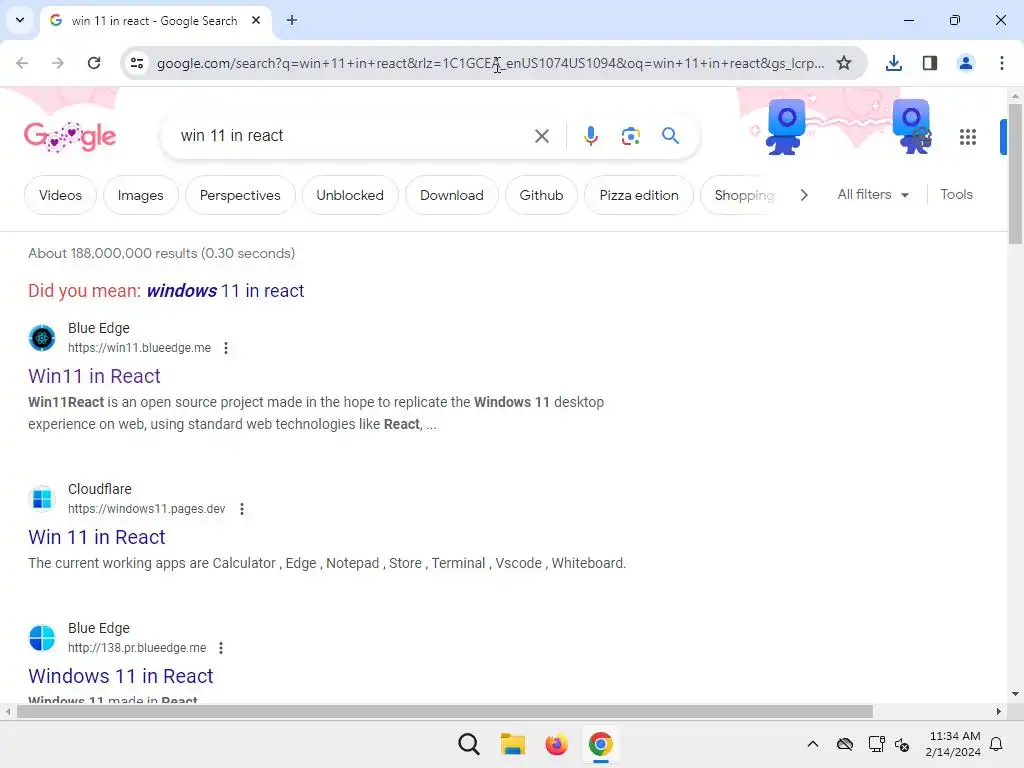Click the address bar URL
Screen dimensions: 1024x768
[x=490, y=63]
